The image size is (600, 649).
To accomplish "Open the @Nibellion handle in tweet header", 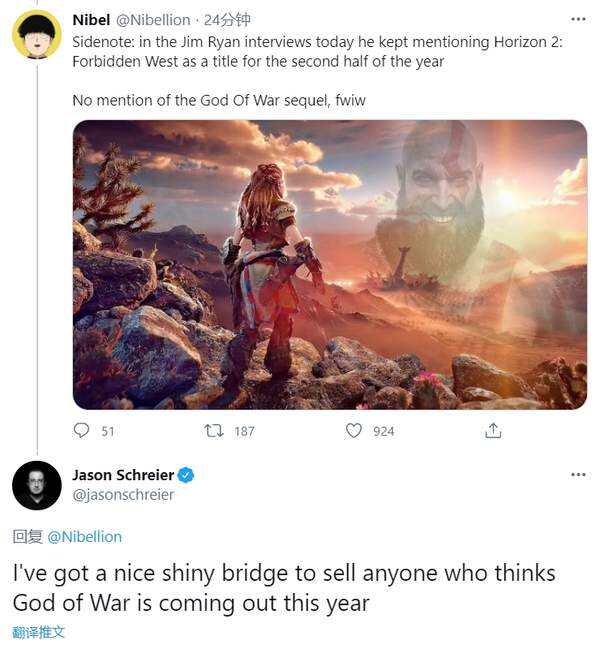I will point(154,20).
